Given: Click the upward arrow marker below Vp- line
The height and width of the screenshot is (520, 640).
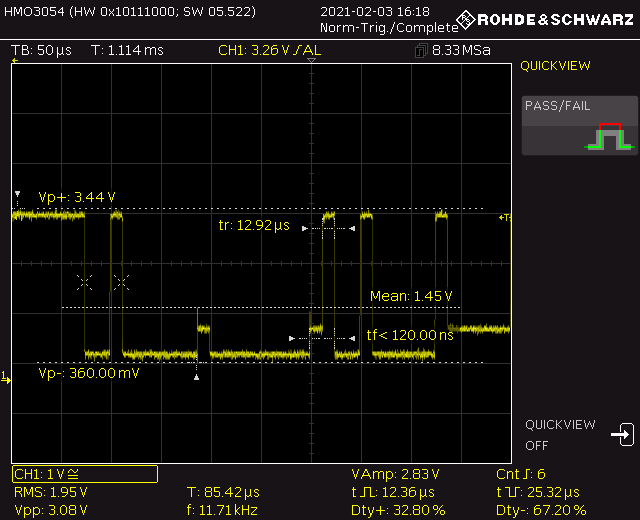Looking at the screenshot, I should coord(196,377).
